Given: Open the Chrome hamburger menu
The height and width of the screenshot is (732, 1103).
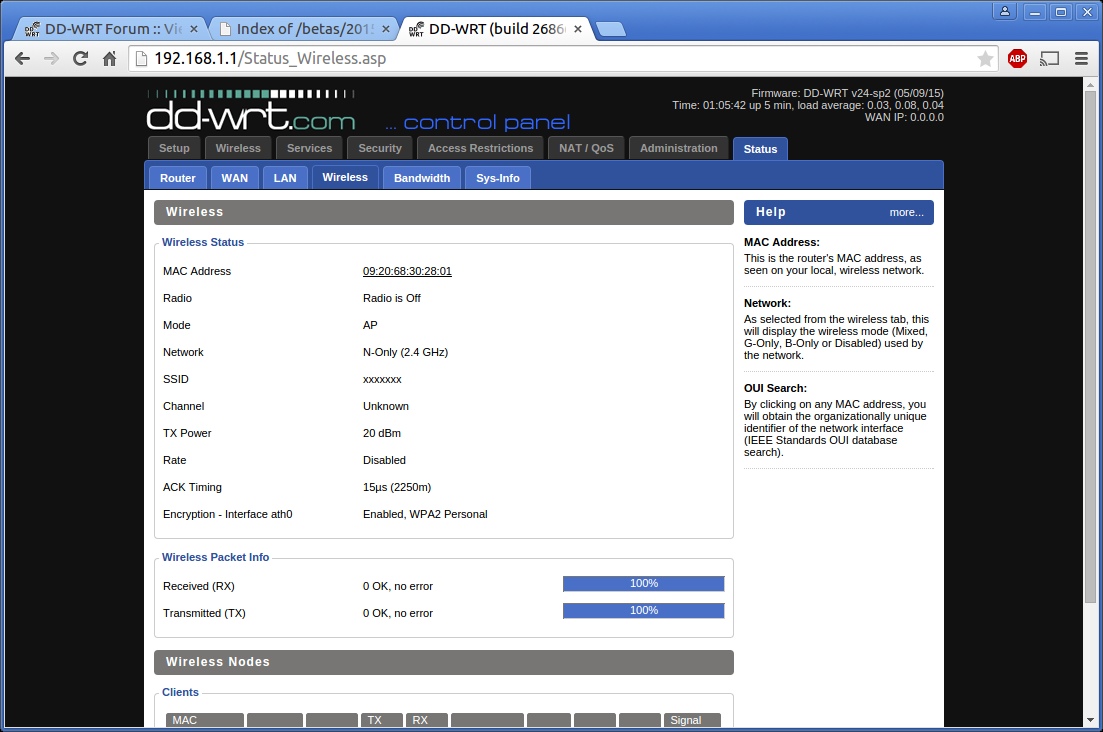Looking at the screenshot, I should click(x=1082, y=58).
